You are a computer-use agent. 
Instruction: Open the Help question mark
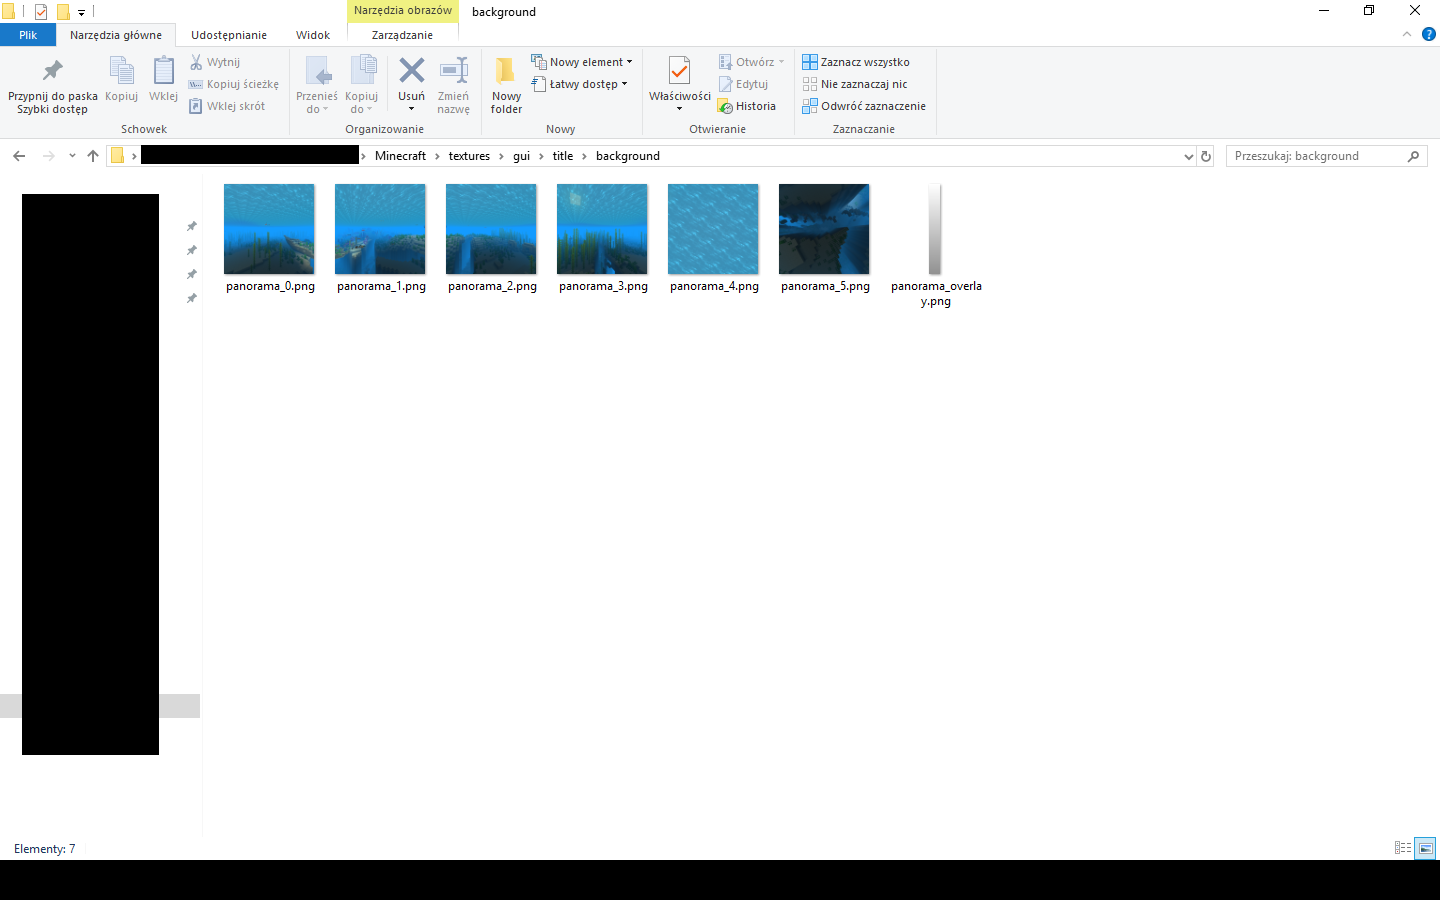click(x=1429, y=34)
